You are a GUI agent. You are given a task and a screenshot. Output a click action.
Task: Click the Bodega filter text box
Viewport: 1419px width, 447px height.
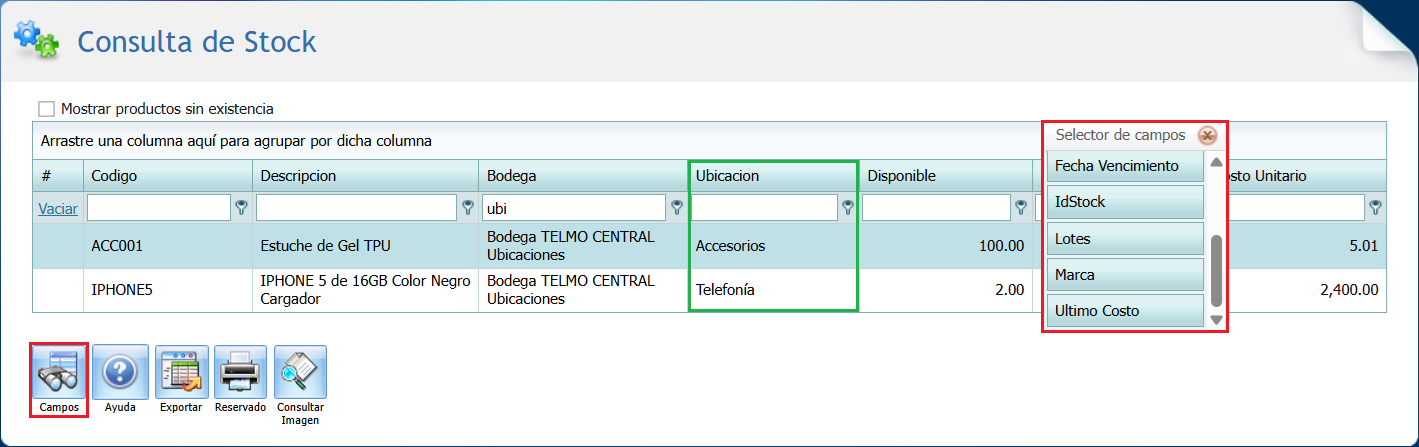(573, 207)
